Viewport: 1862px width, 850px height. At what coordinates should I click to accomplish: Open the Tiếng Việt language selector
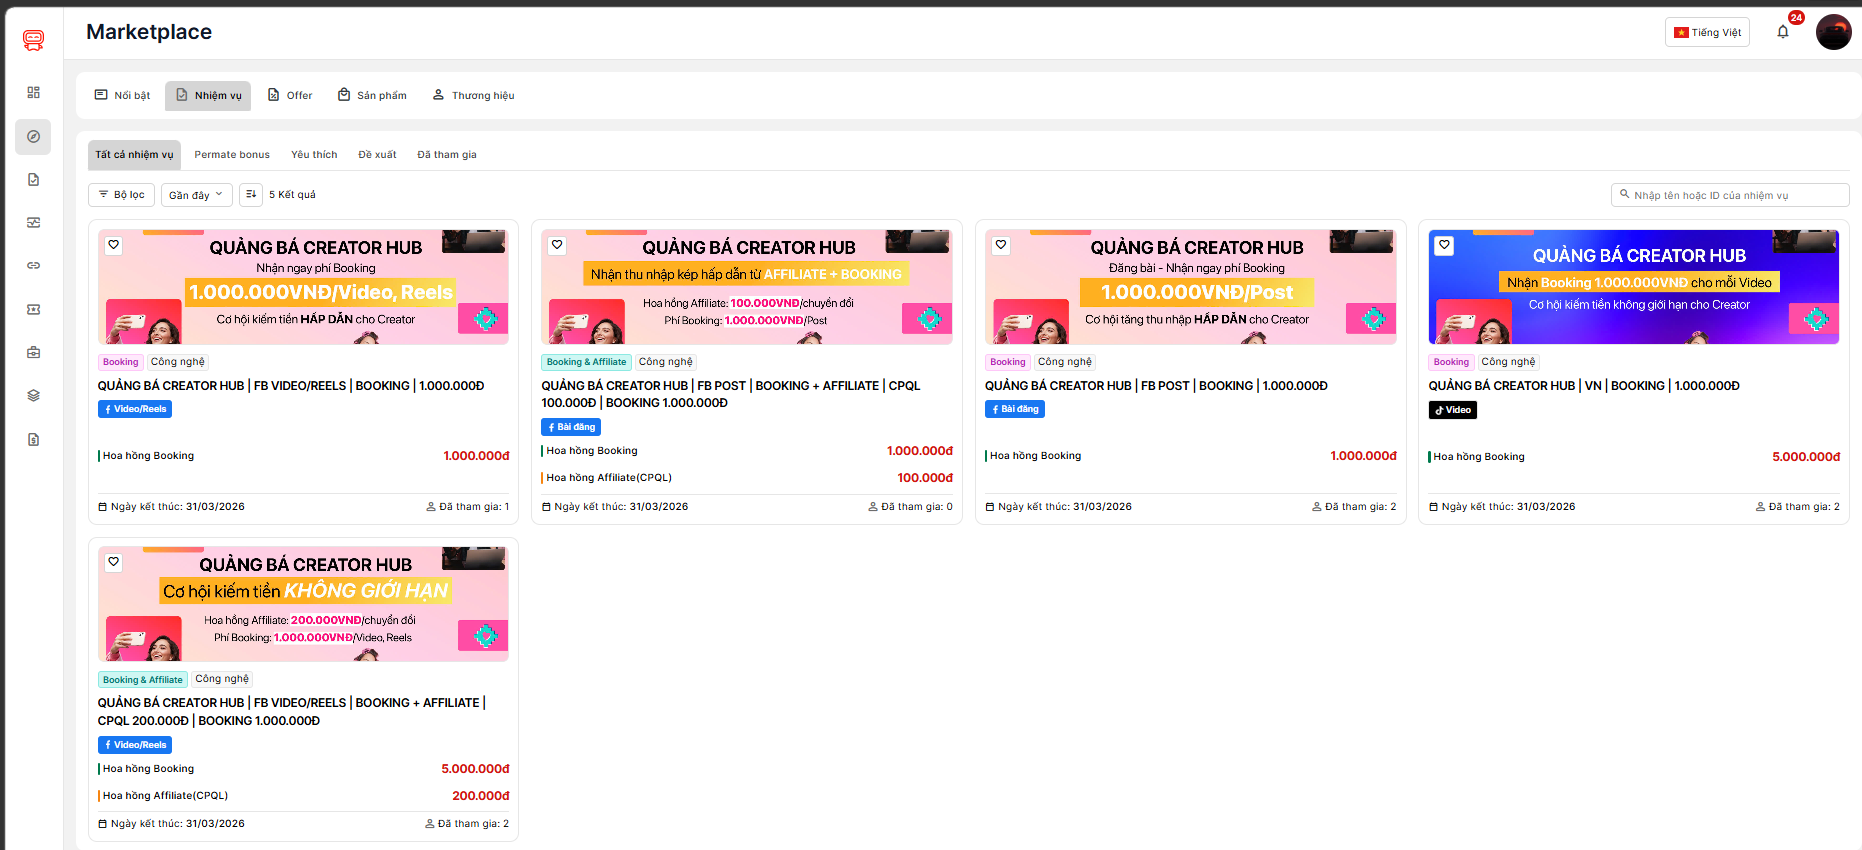(x=1707, y=32)
